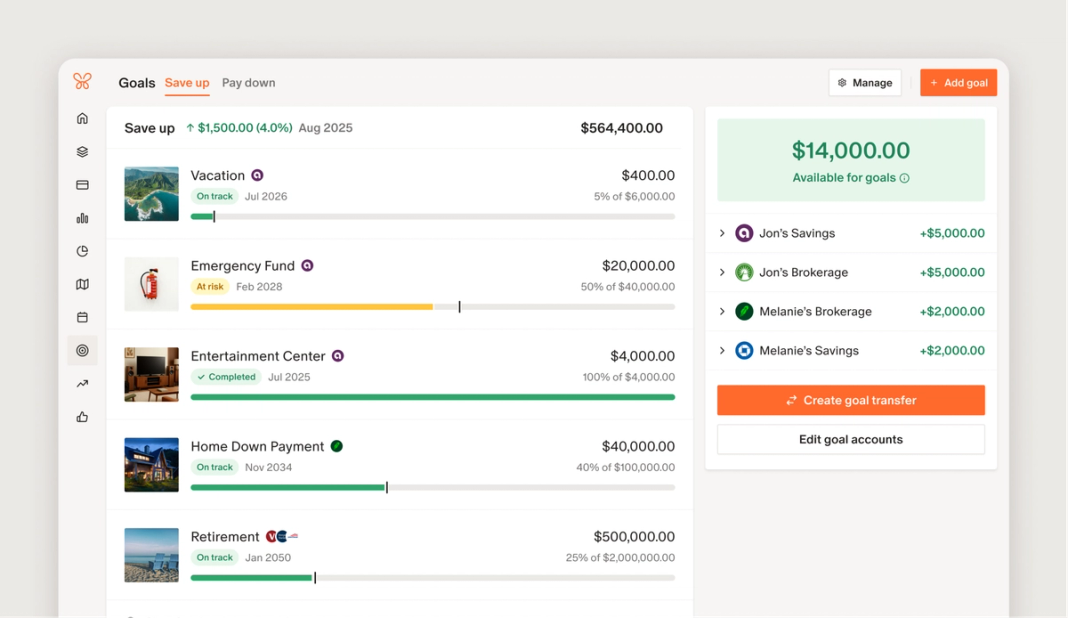Screen dimensions: 1068x618
Task: Click the stacked layers sidebar icon
Action: pos(82,152)
